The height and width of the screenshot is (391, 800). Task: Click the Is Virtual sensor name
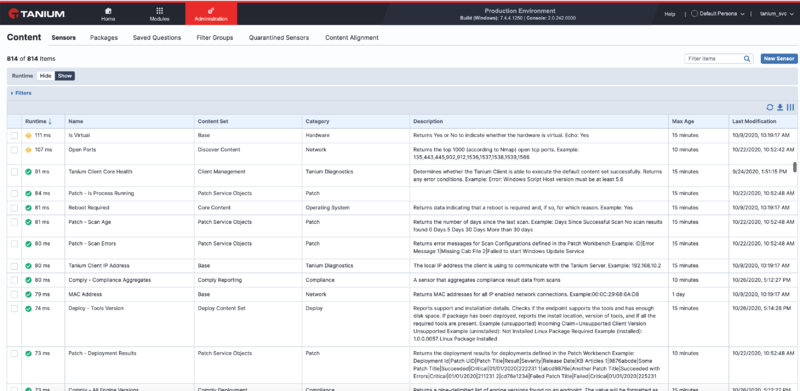click(x=79, y=135)
